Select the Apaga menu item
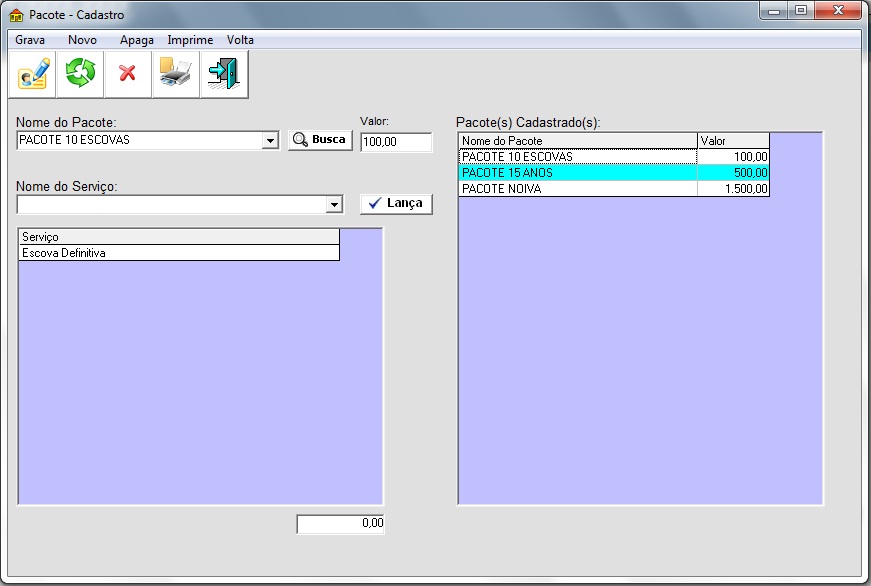This screenshot has height=586, width=871. (x=136, y=40)
